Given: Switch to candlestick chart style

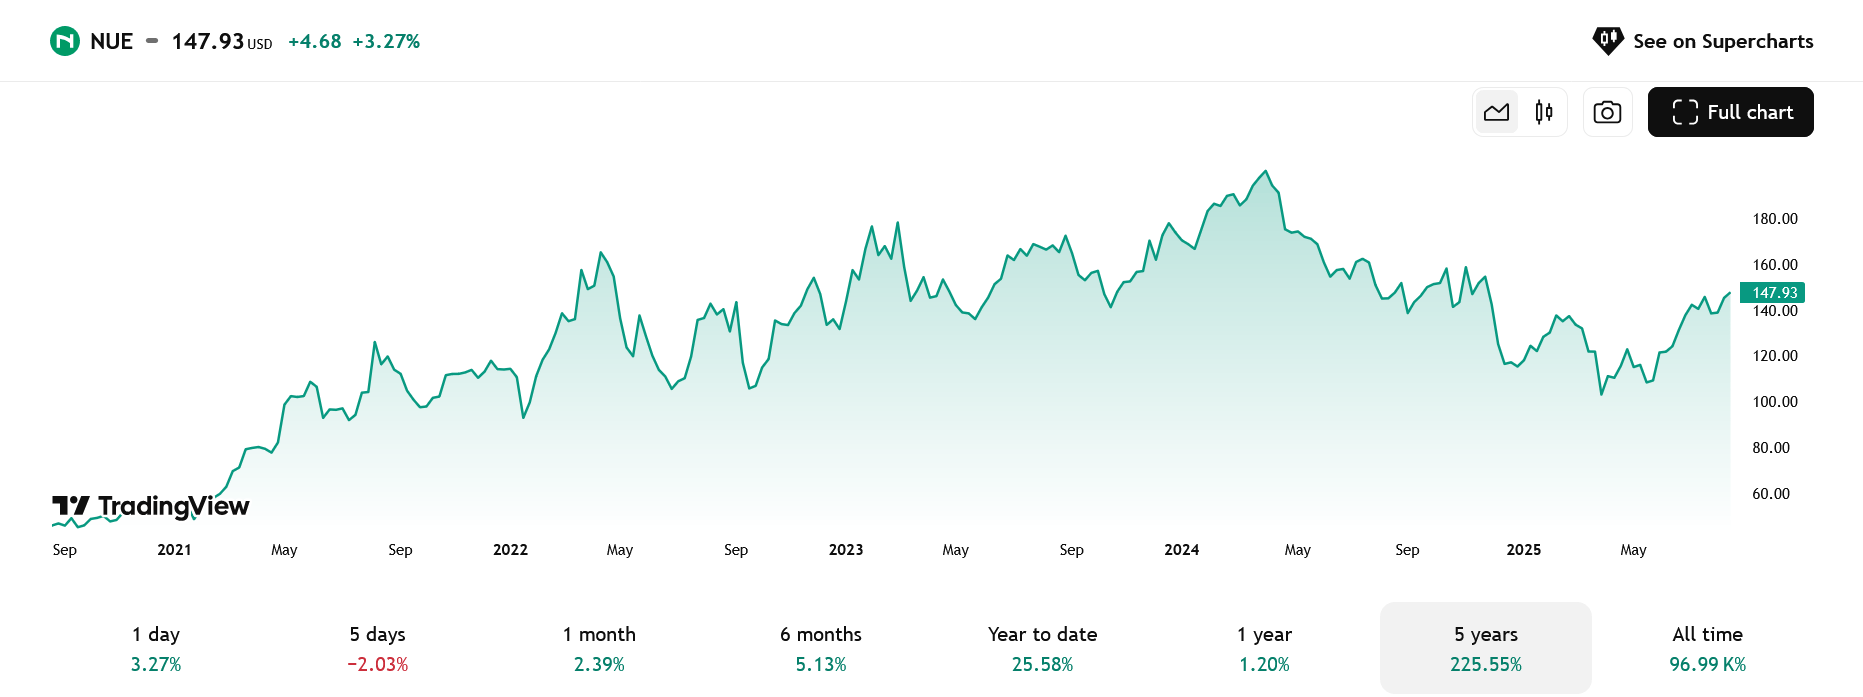Looking at the screenshot, I should pyautogui.click(x=1544, y=112).
